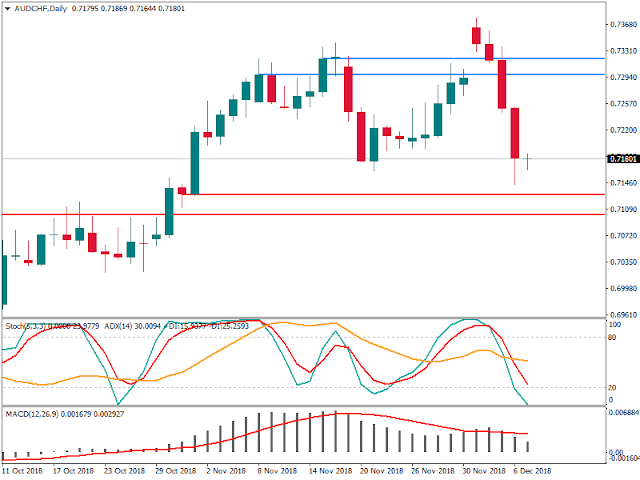Select the upper red support line

click(394, 194)
